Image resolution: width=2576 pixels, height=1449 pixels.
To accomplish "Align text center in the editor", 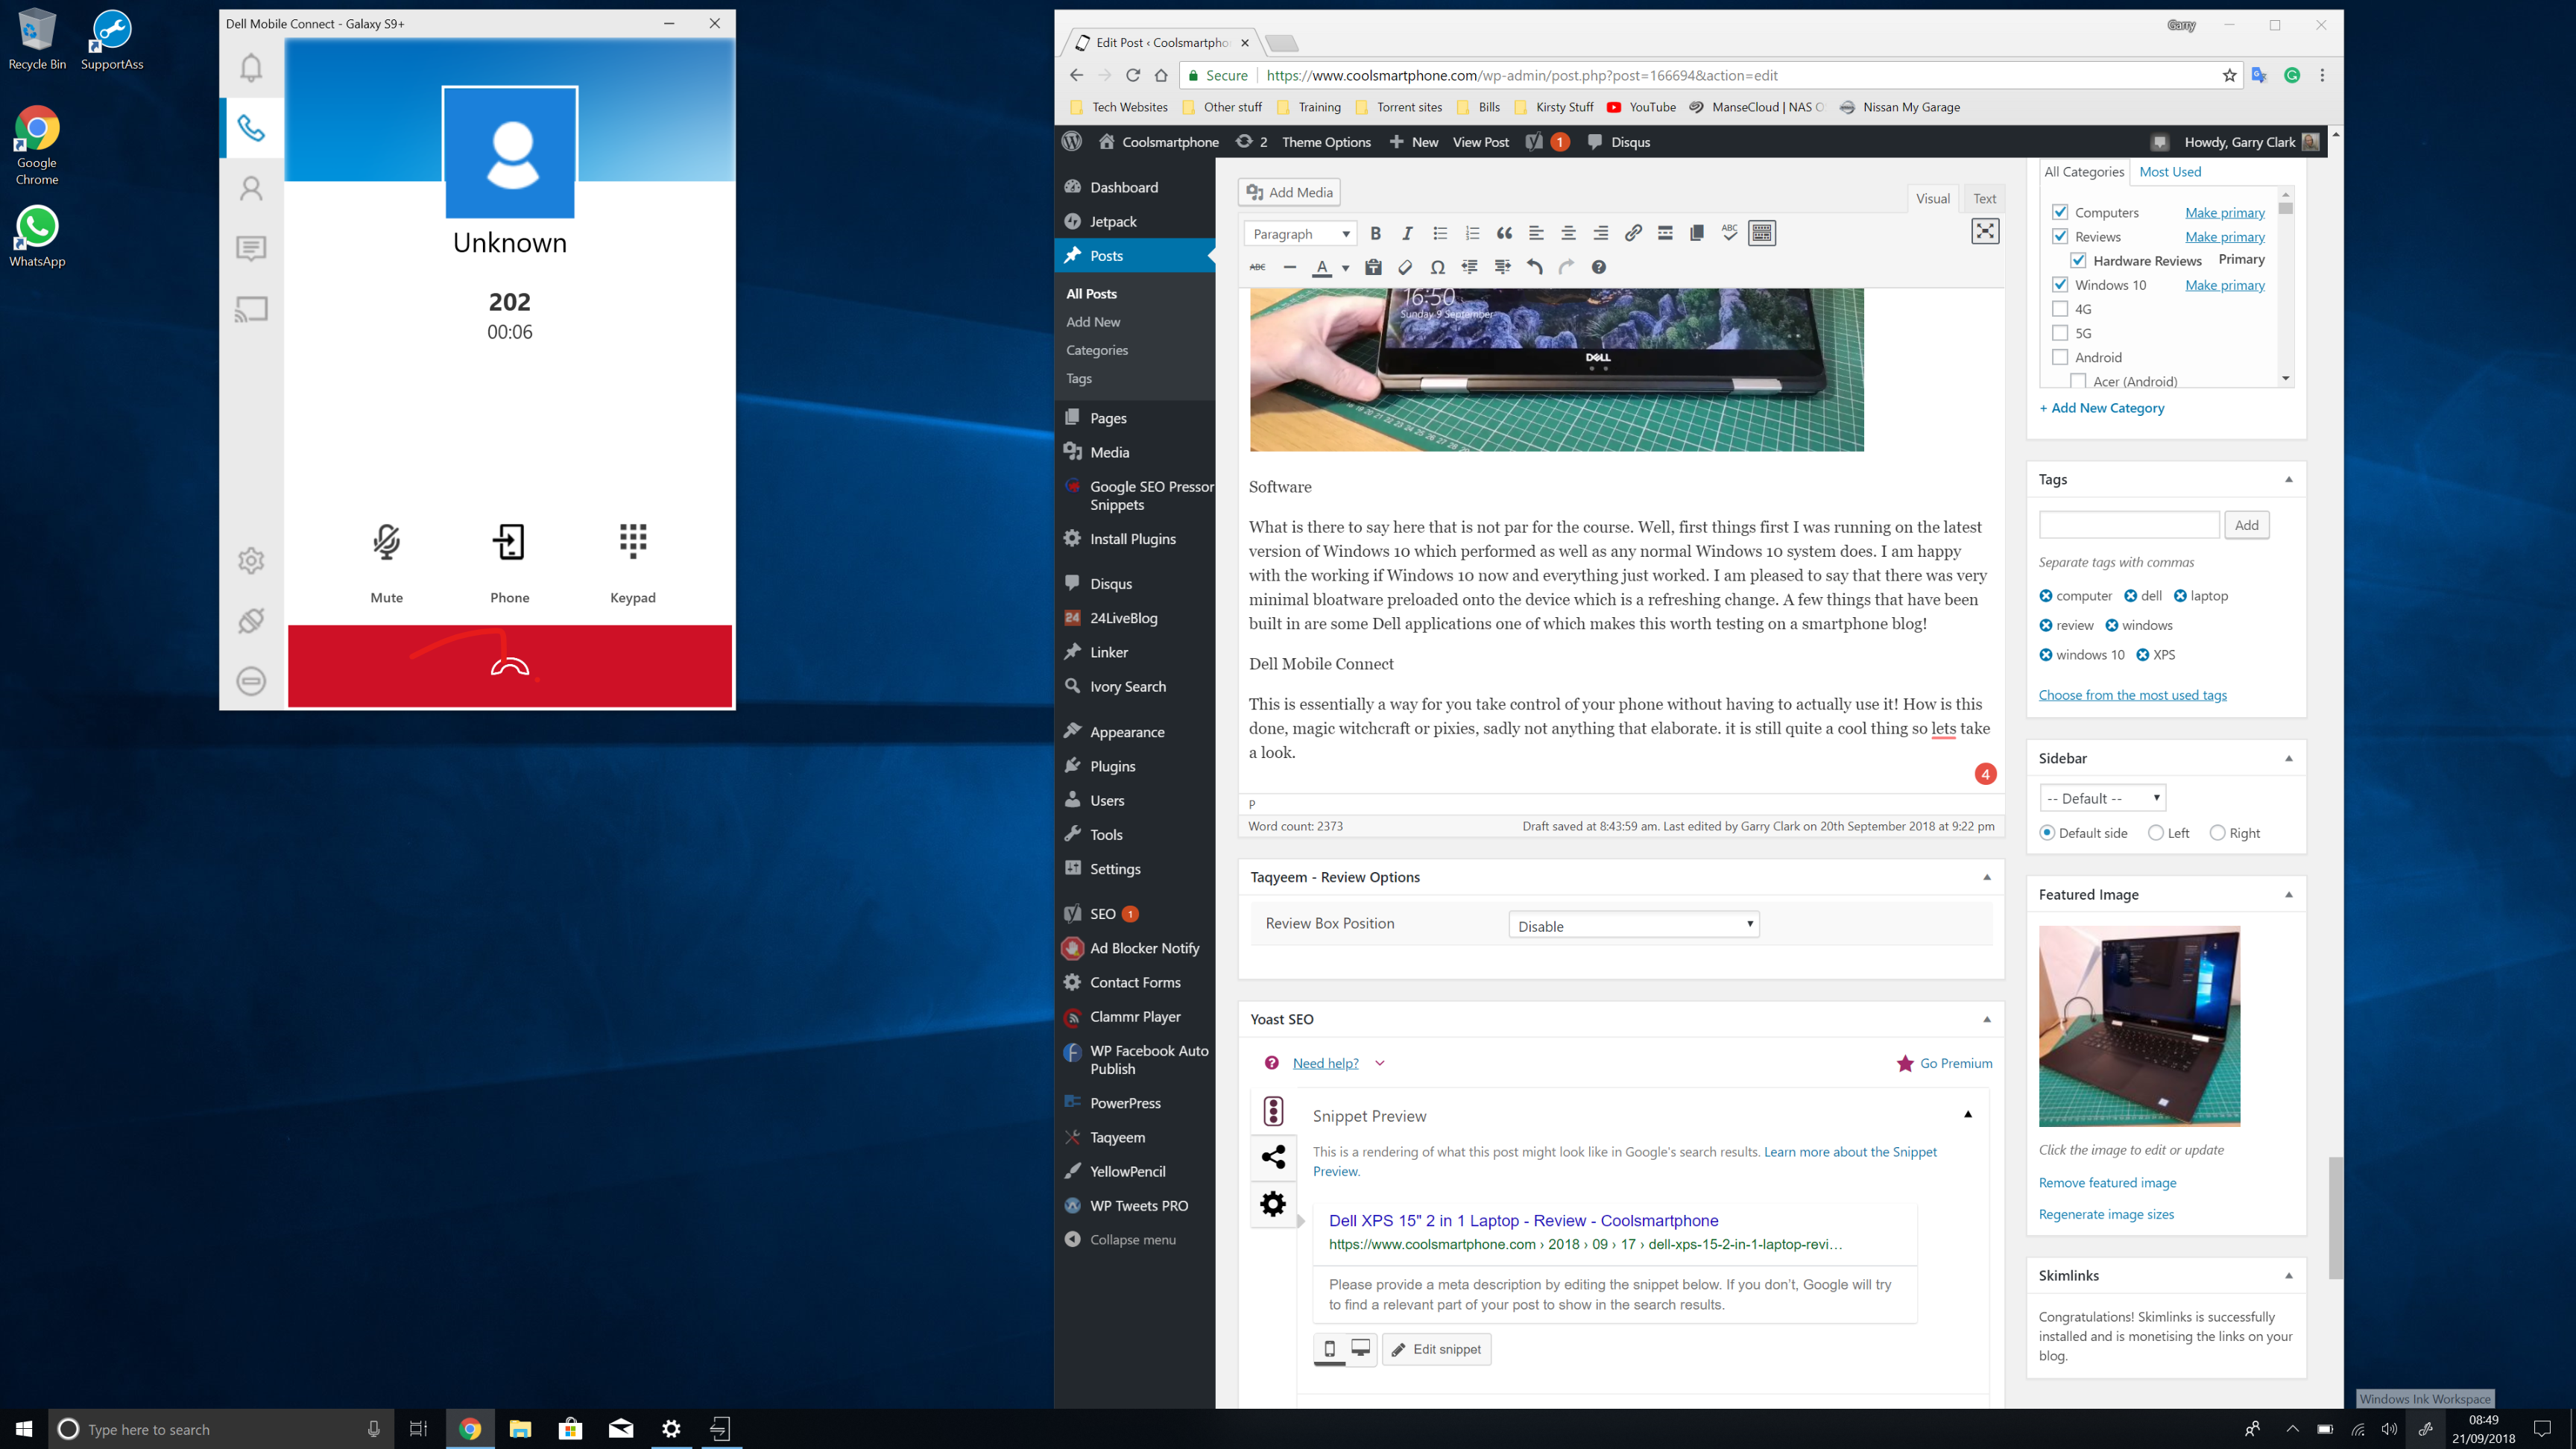I will tap(1568, 233).
